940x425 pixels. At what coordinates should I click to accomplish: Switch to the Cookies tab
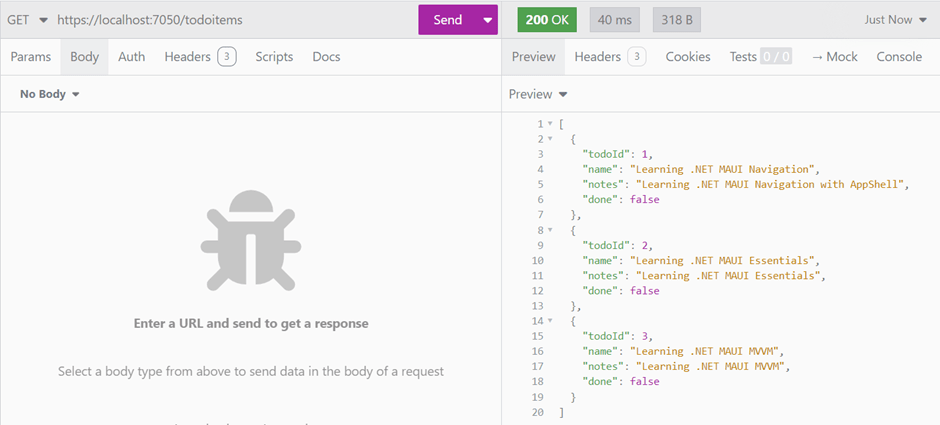pyautogui.click(x=688, y=57)
